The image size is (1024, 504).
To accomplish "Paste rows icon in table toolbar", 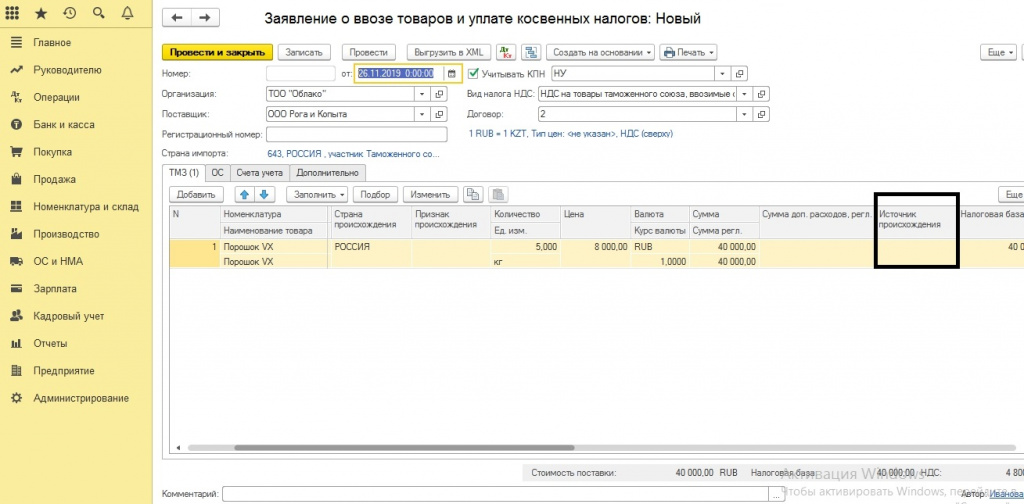I will click(498, 195).
